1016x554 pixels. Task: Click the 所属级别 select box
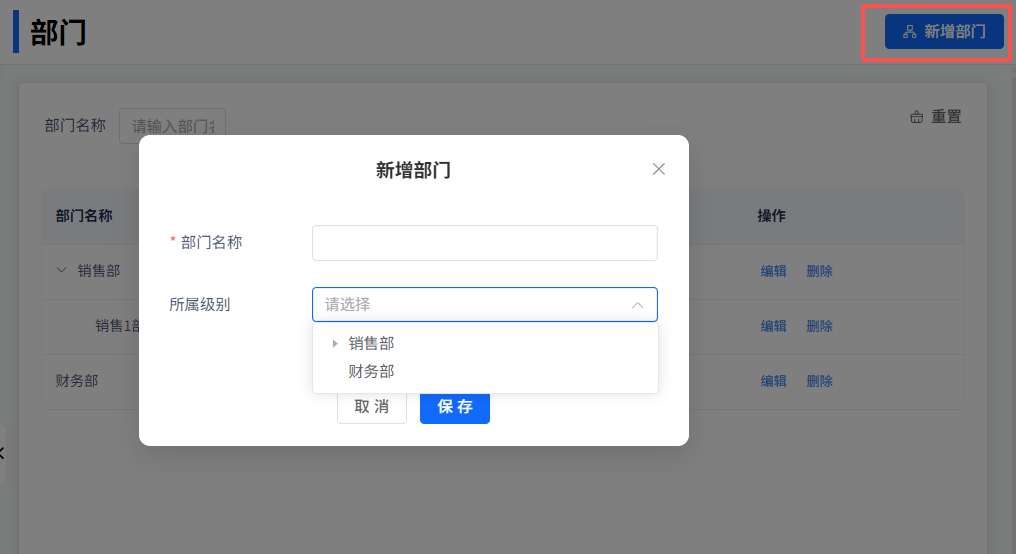(470, 305)
